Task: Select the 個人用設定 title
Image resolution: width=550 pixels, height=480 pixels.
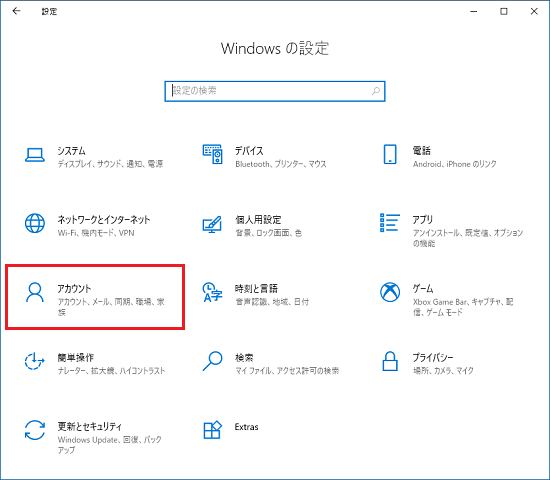Action: [x=258, y=220]
